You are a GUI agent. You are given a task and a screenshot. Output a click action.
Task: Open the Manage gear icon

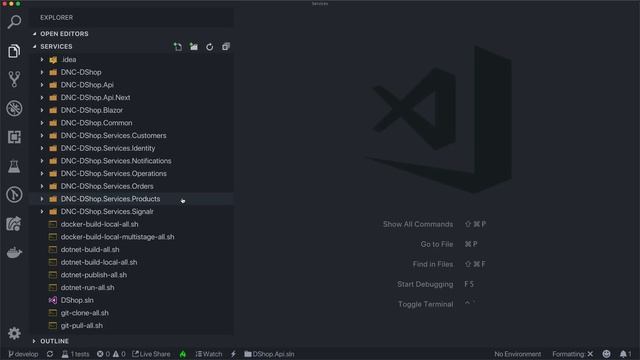[14, 333]
